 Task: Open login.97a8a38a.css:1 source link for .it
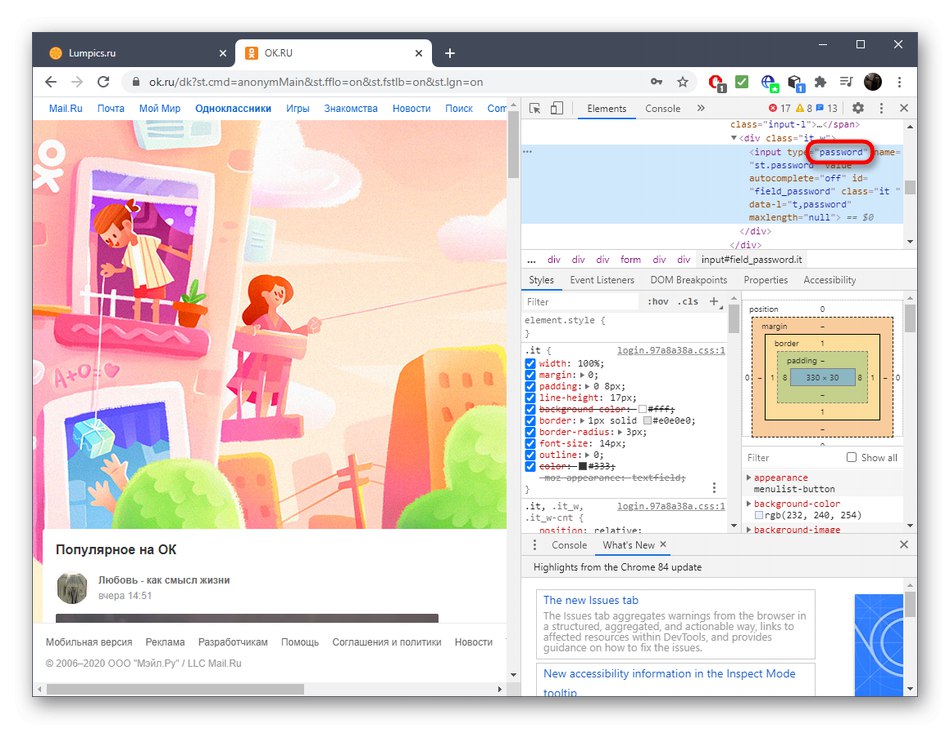(x=671, y=350)
